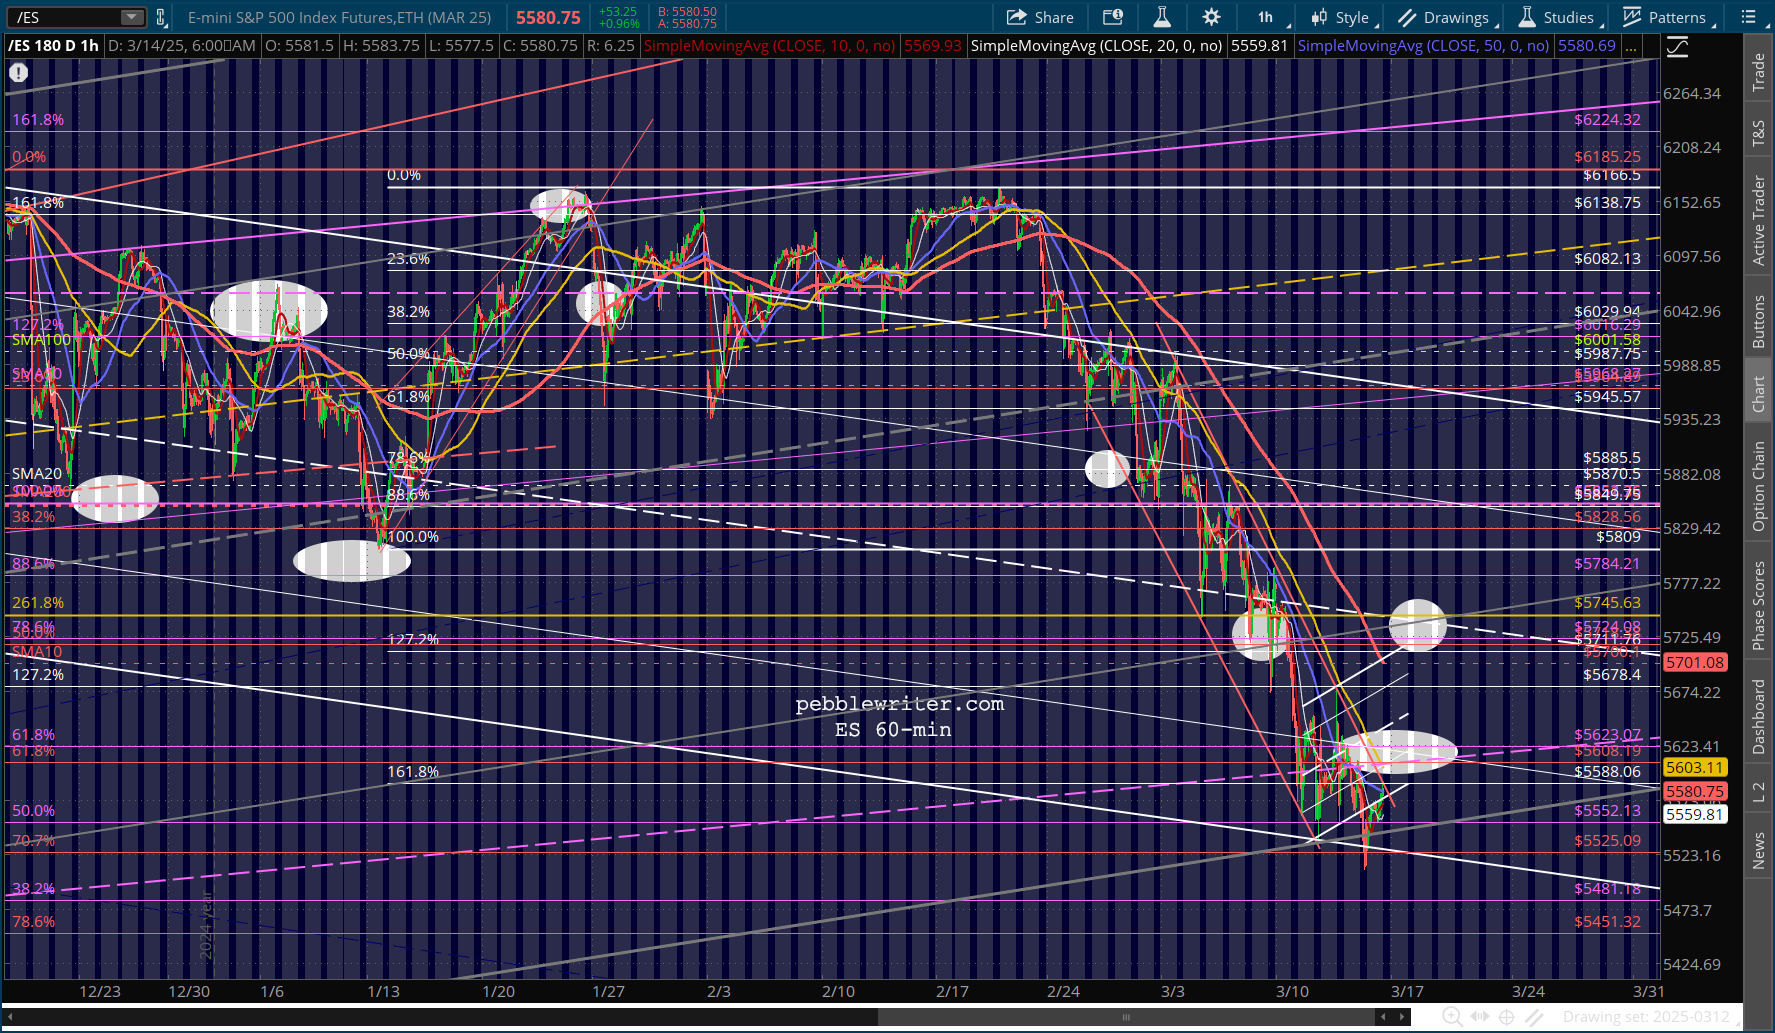Click the price axis scale mode icon

(x=1677, y=47)
